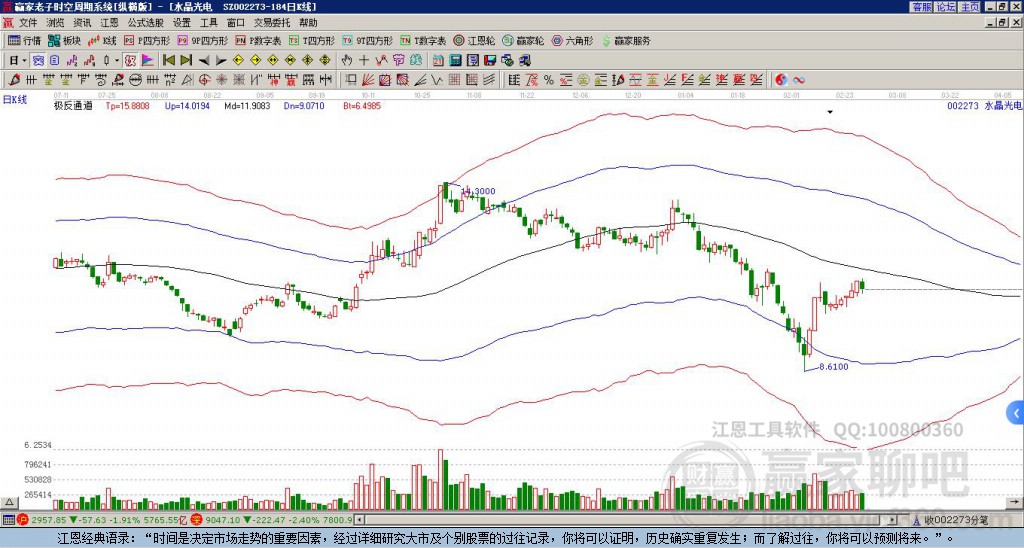Open the 赢家轮 wheel tool
Image resolution: width=1024 pixels, height=548 pixels.
pyautogui.click(x=523, y=40)
